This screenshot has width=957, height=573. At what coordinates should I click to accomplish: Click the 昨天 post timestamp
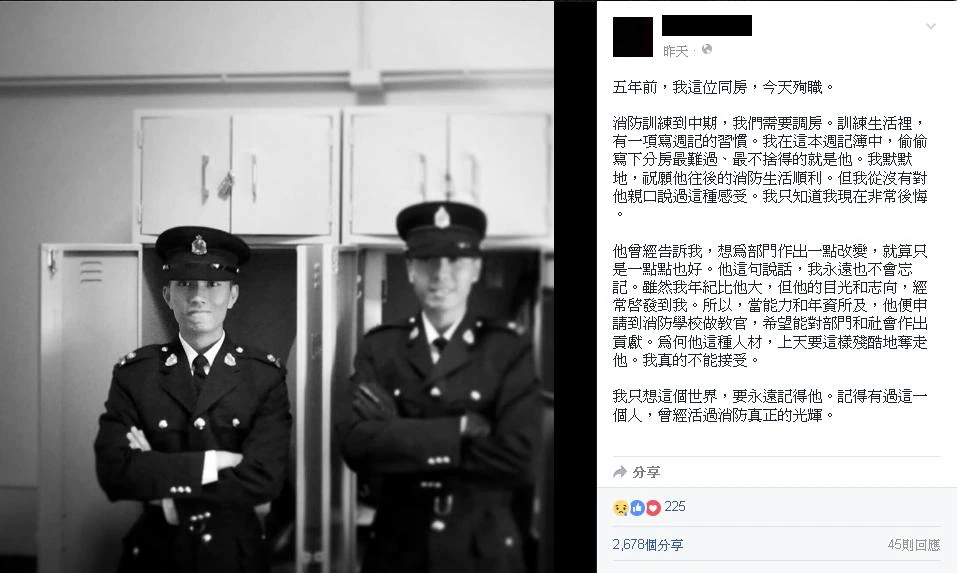click(x=676, y=51)
